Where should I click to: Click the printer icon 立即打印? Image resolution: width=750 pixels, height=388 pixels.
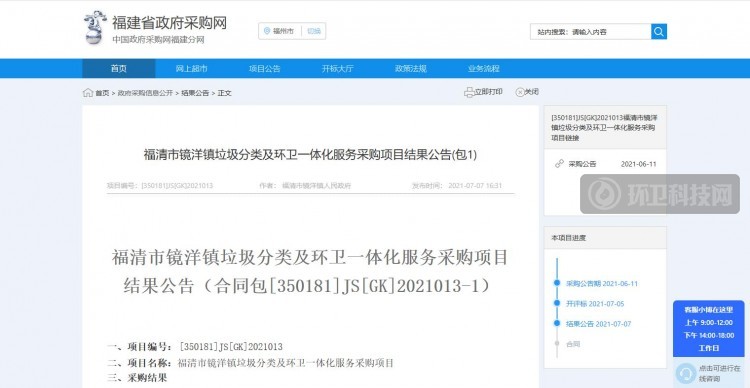(x=469, y=92)
